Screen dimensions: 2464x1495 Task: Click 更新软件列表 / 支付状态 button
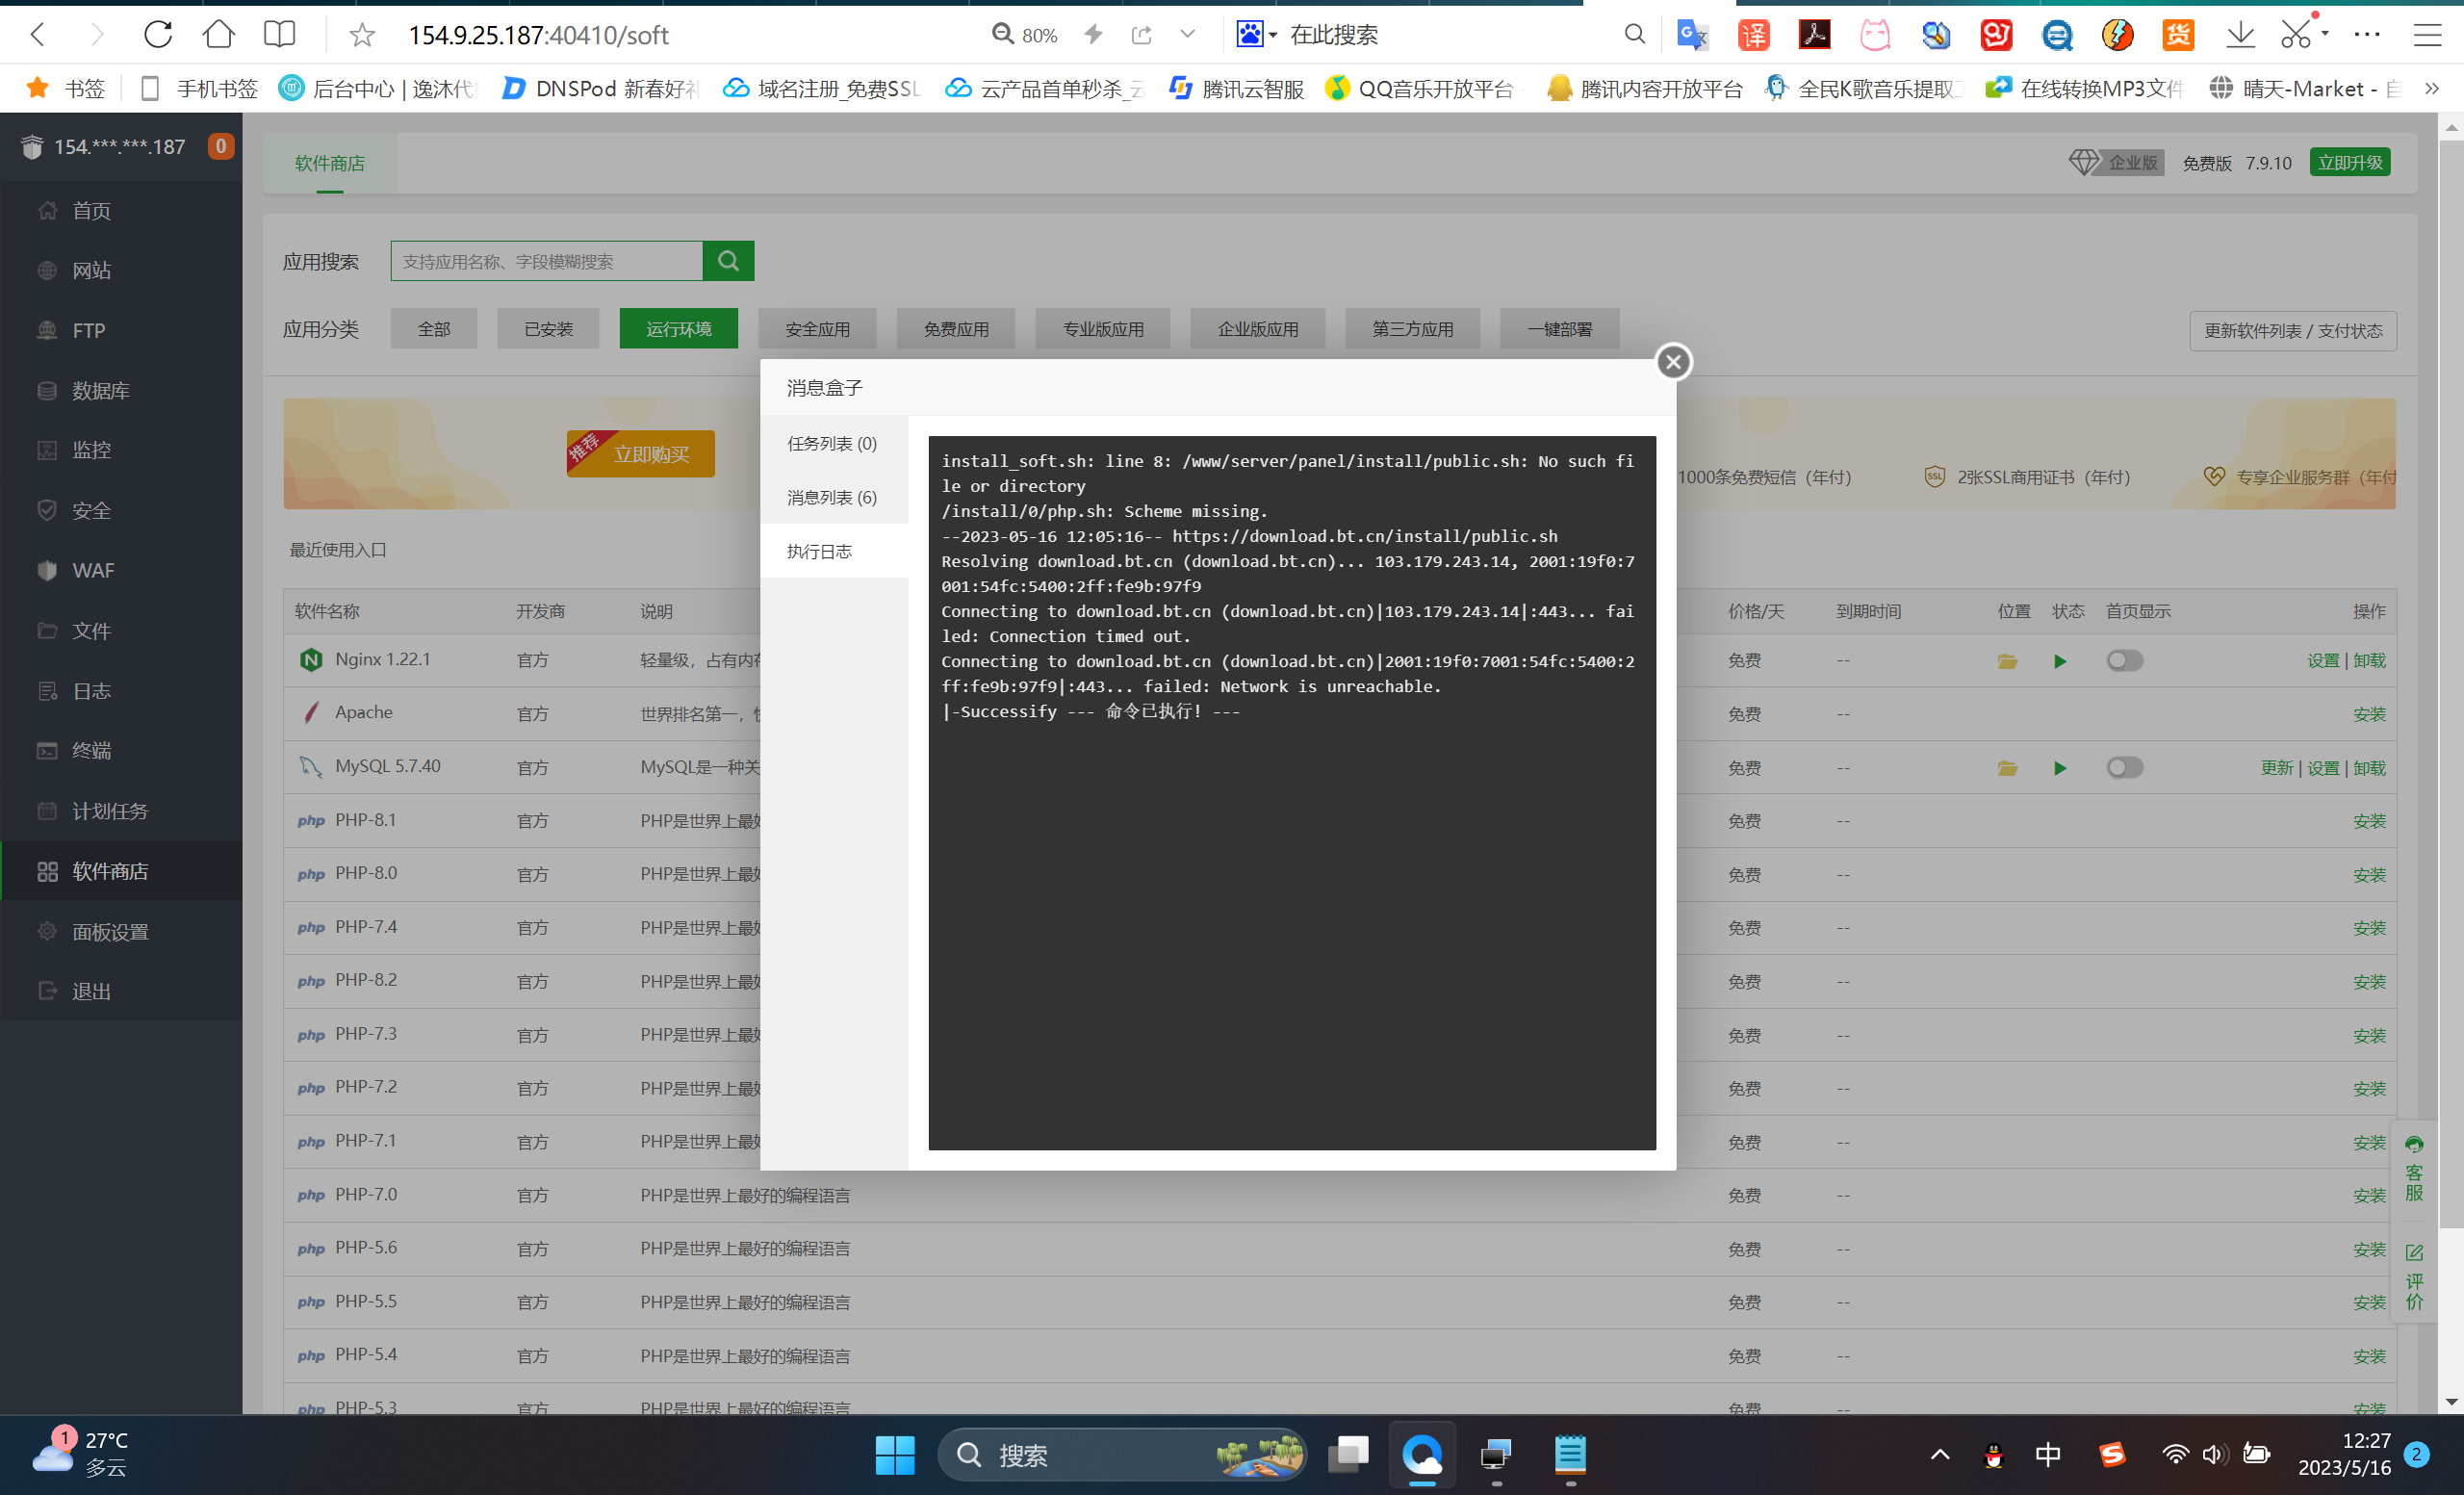point(2293,331)
